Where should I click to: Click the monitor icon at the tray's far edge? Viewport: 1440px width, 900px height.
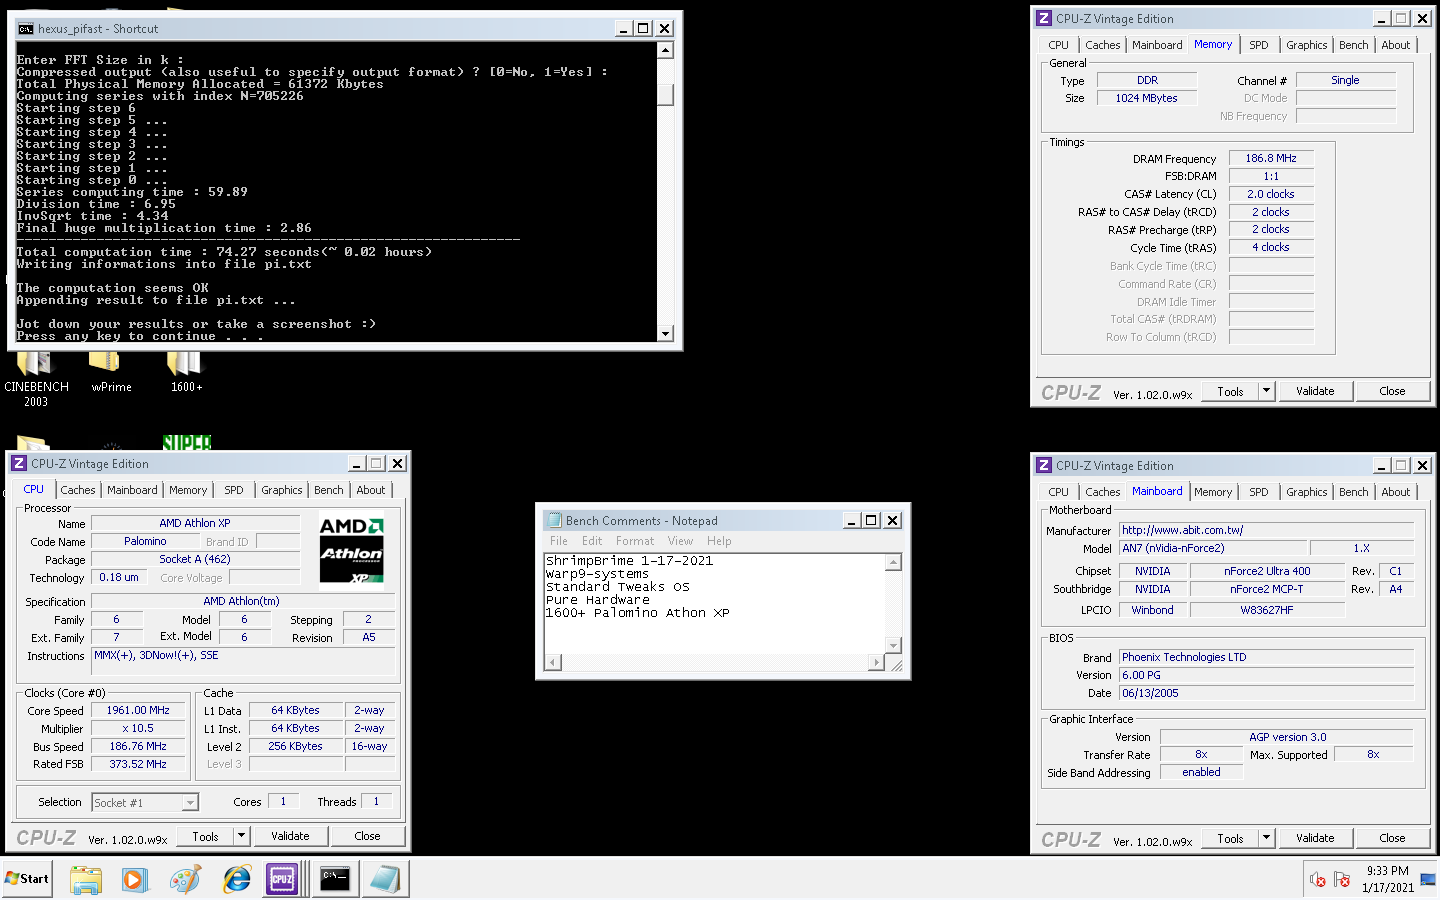pos(1428,879)
